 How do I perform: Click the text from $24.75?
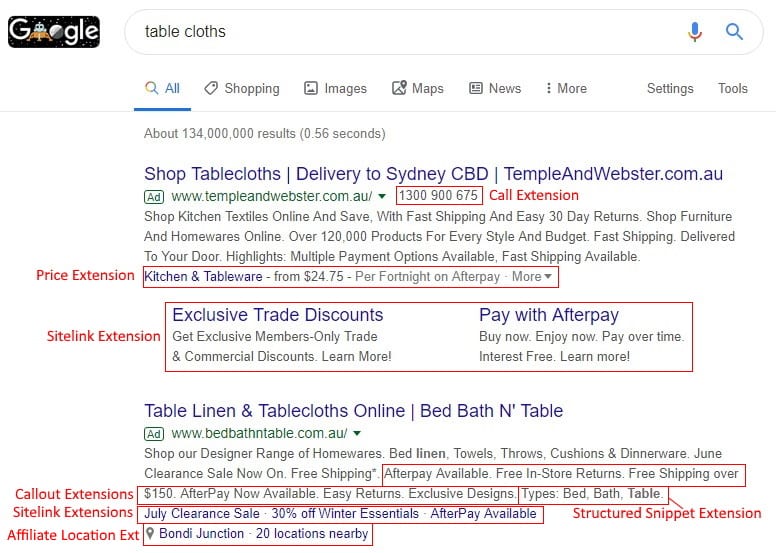(309, 276)
